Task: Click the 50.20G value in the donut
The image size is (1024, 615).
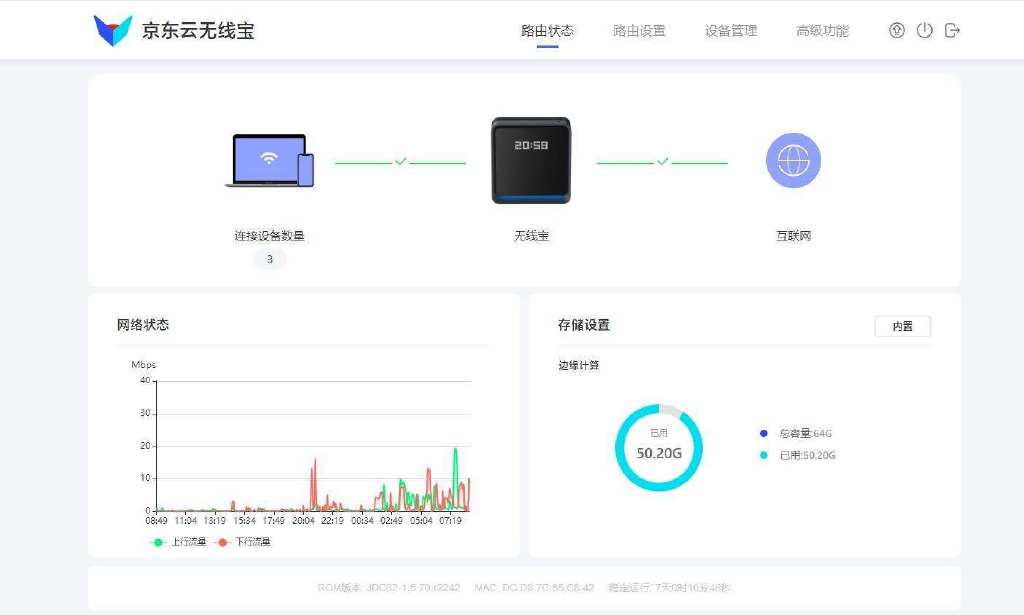Action: click(659, 453)
